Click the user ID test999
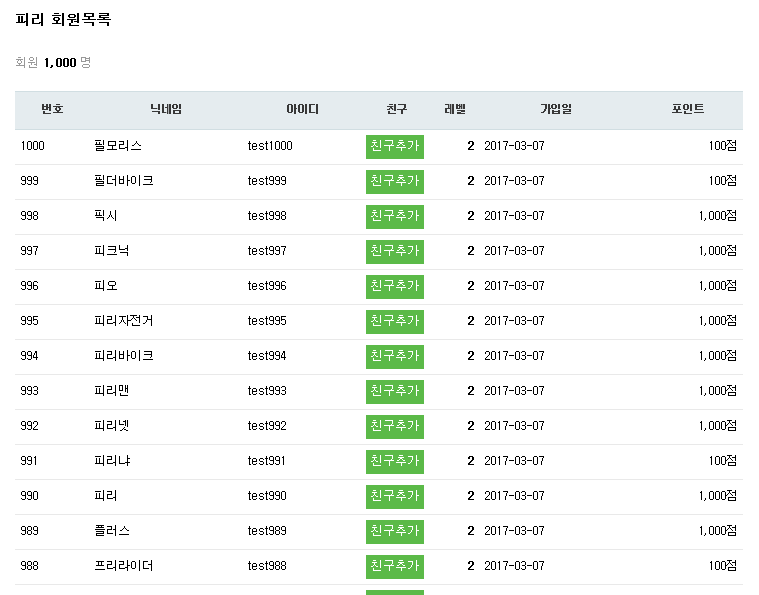 (267, 181)
